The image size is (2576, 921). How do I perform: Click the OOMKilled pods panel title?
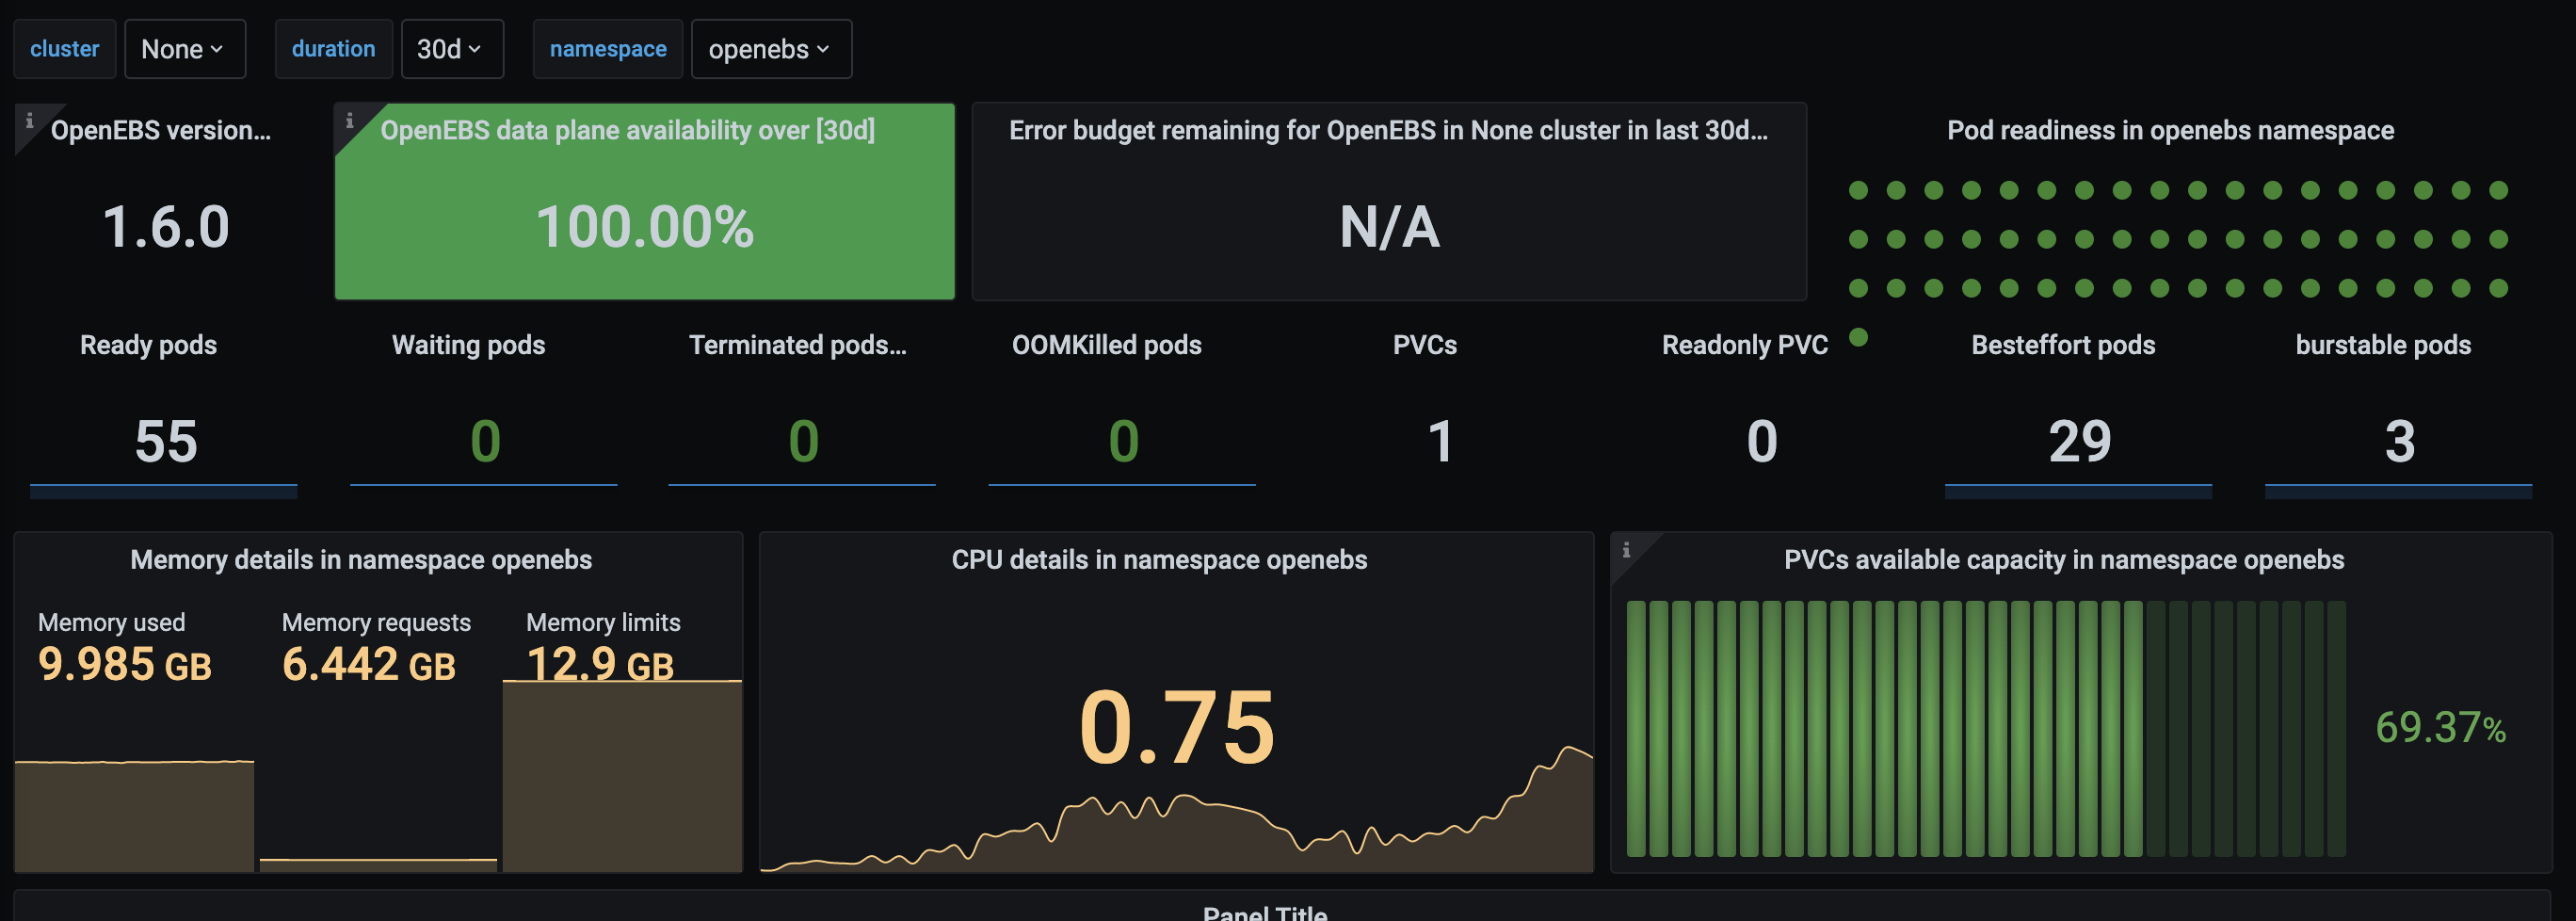click(1106, 345)
